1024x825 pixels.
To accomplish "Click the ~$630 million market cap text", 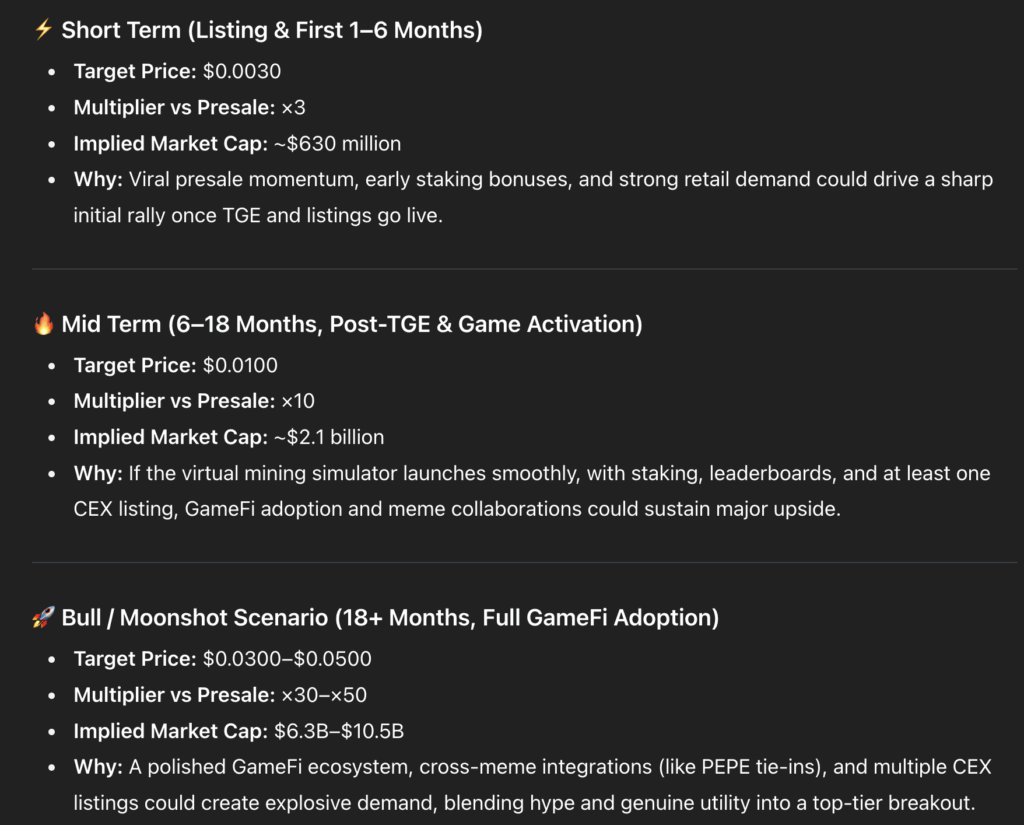I will point(337,144).
